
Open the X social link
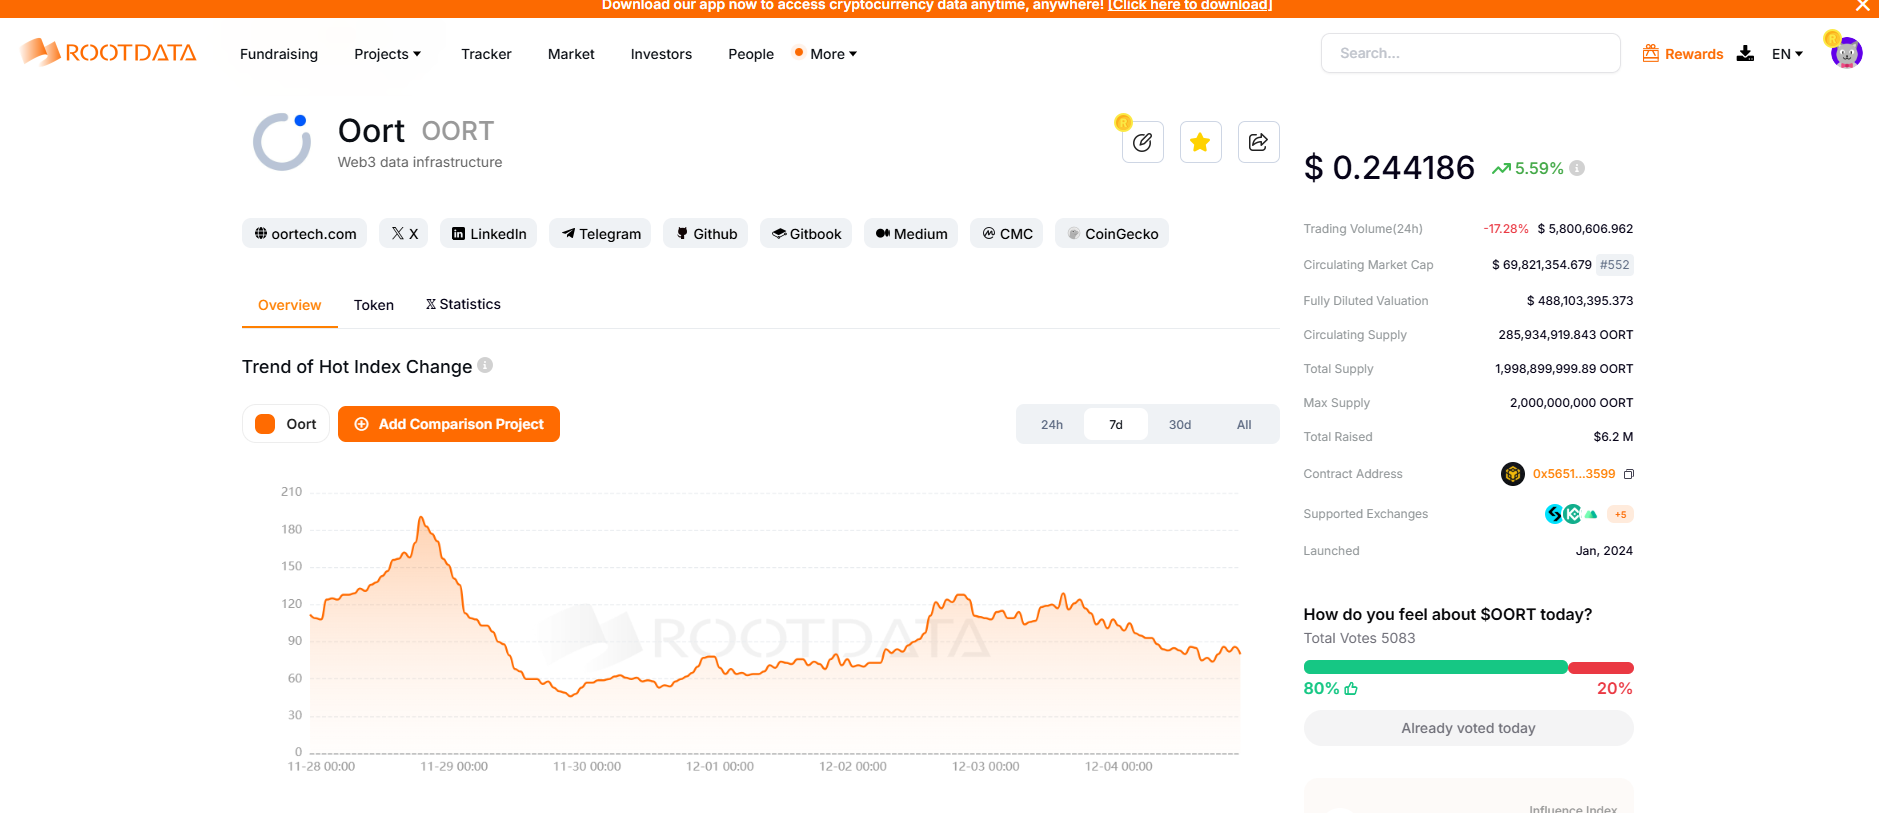[x=404, y=233]
